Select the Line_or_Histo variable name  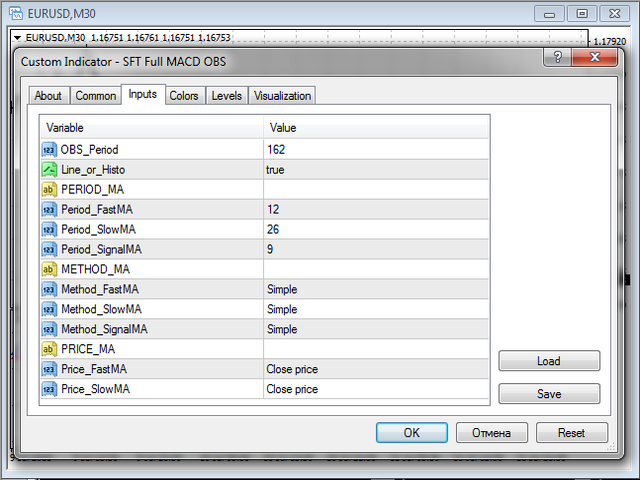tap(93, 170)
